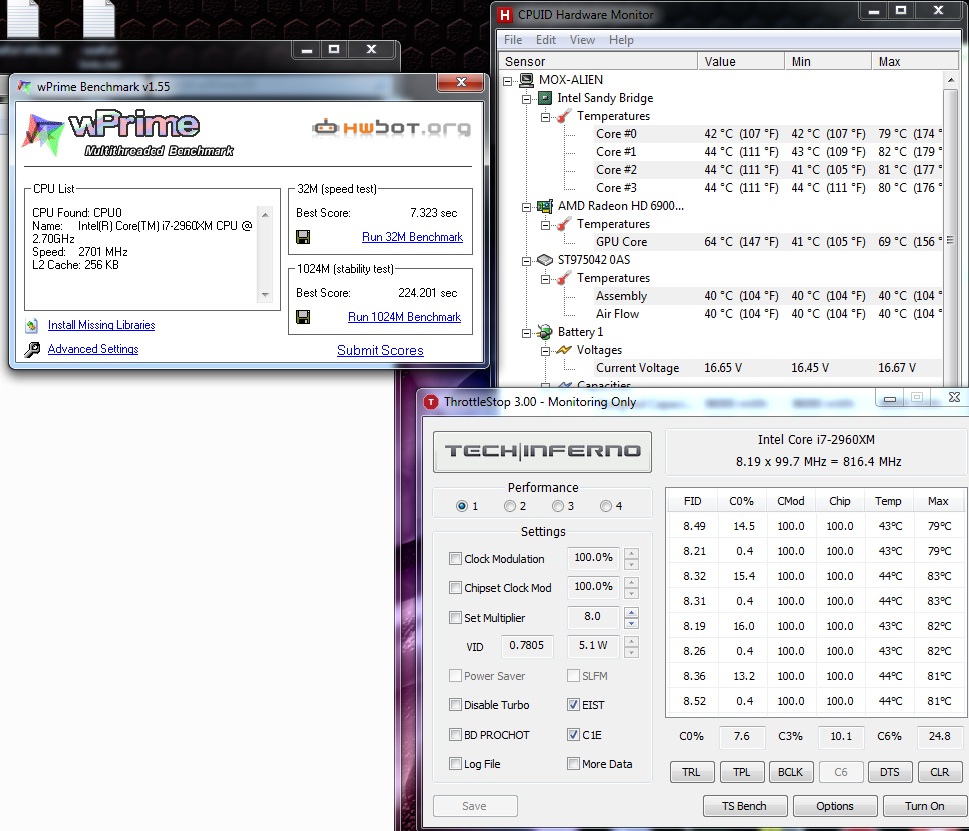Enable the Log File checkbox
Screen dimensions: 969x831
[455, 764]
